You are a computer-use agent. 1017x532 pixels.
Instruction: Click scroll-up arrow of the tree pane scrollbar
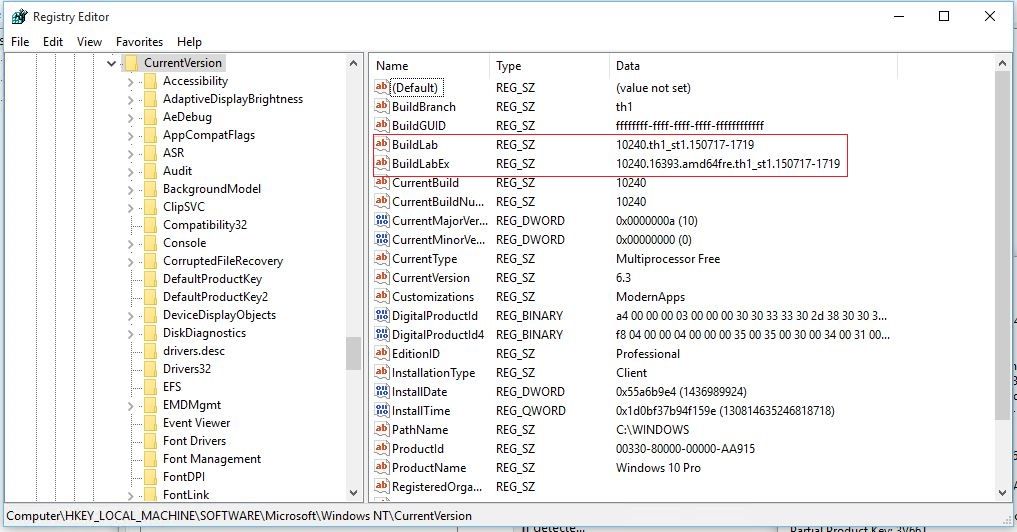353,64
